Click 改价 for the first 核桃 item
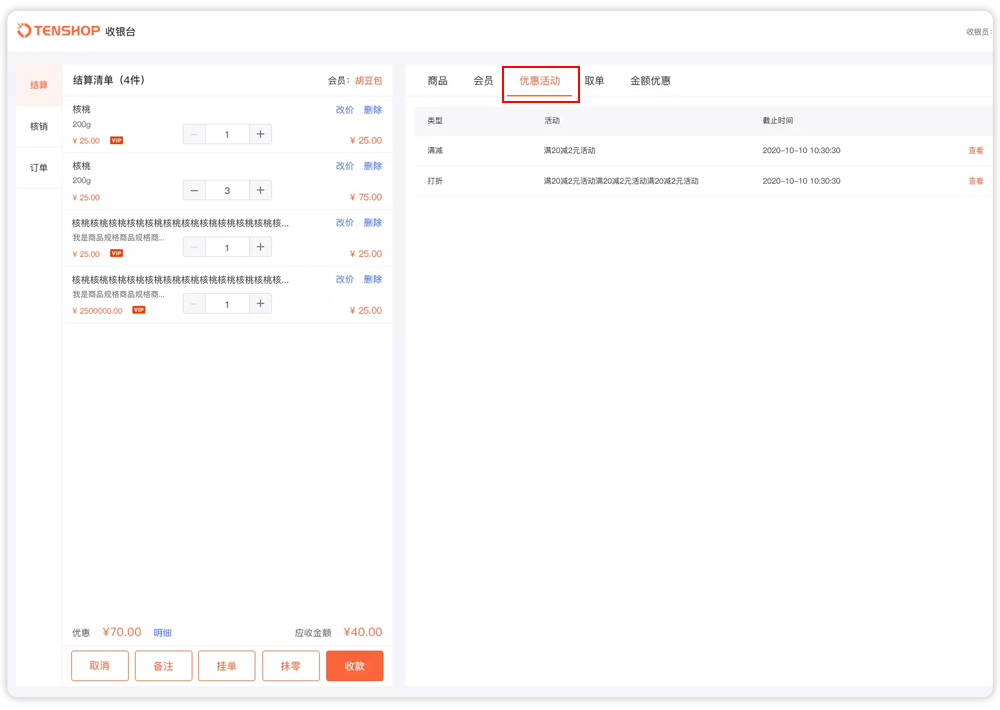1000x710 pixels. coord(344,110)
